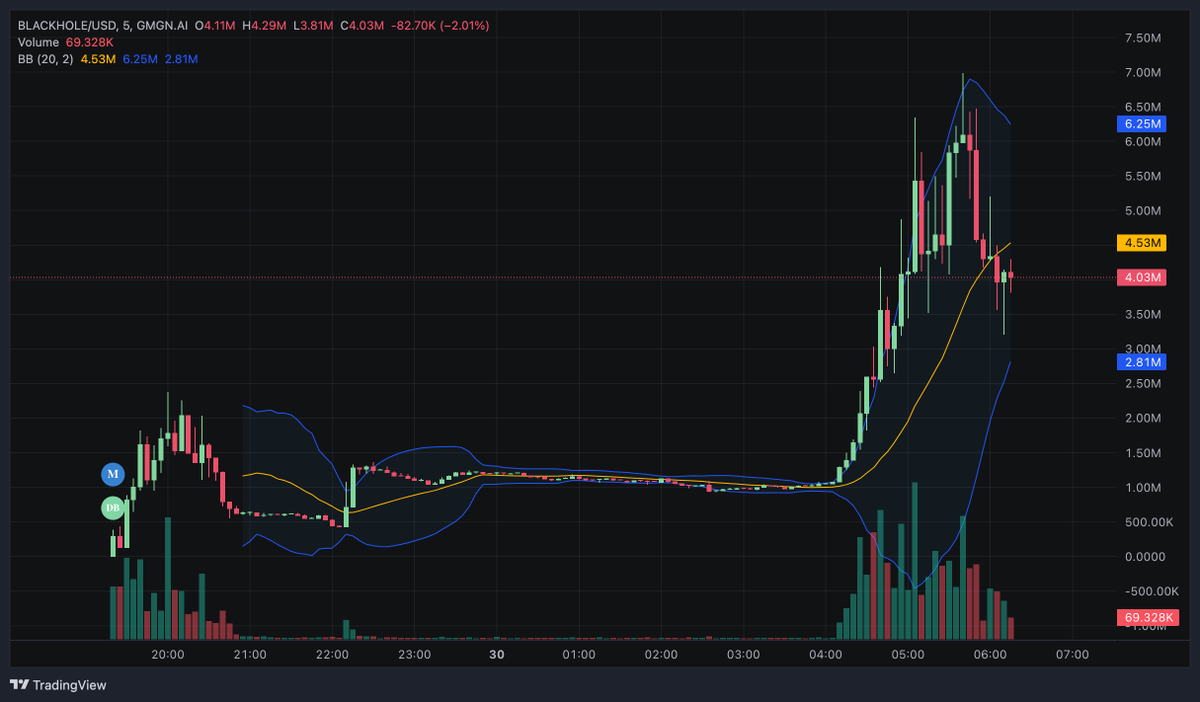Click the blue 2.81M lower band price tag
The image size is (1200, 702).
(x=1141, y=362)
